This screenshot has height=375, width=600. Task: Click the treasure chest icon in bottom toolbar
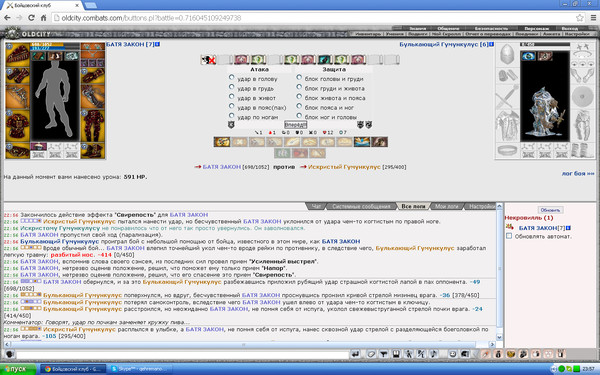[511, 354]
